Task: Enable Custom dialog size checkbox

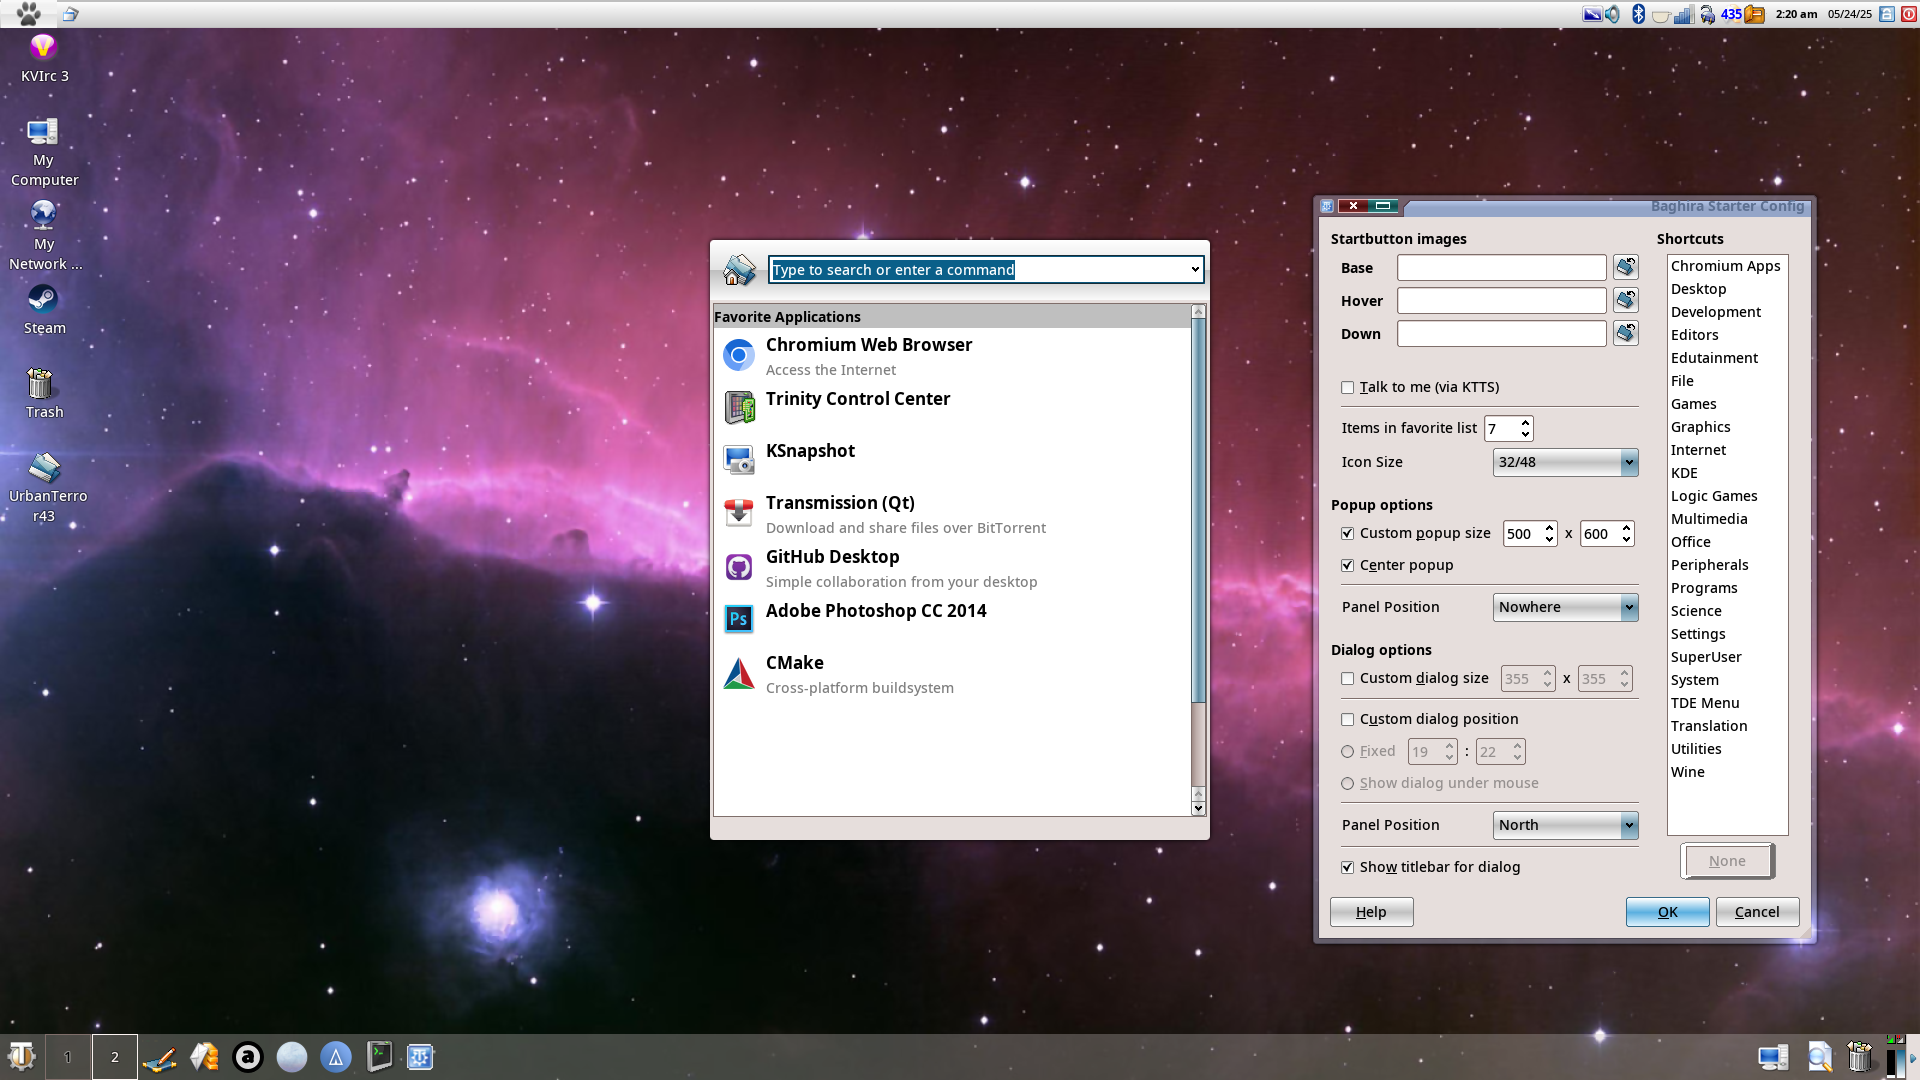Action: 1348,679
